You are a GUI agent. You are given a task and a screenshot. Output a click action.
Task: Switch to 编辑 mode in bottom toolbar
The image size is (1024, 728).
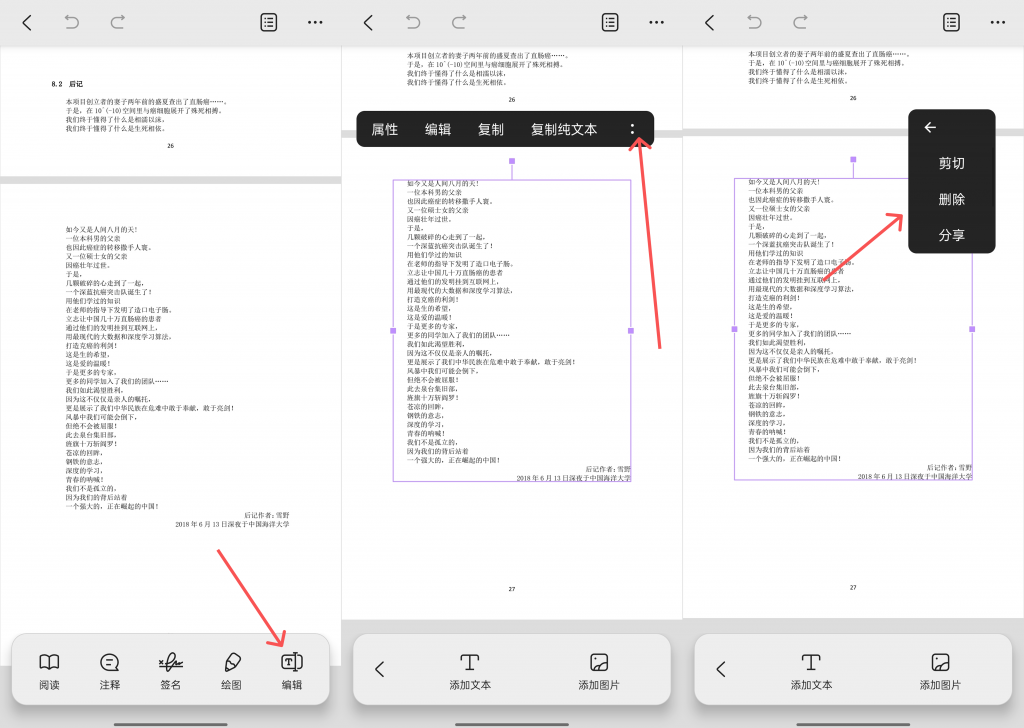[292, 669]
